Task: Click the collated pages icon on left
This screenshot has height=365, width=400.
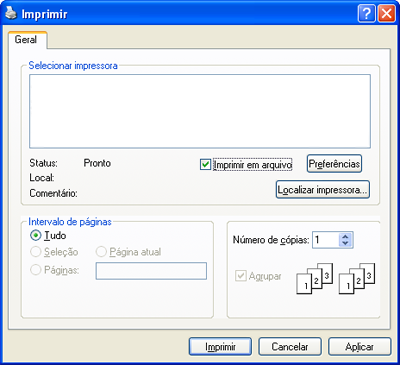Action: tap(315, 279)
